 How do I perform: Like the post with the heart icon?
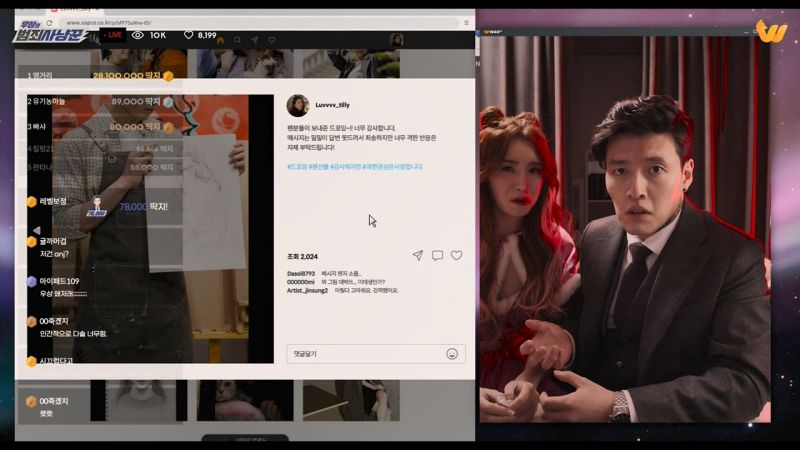point(457,255)
